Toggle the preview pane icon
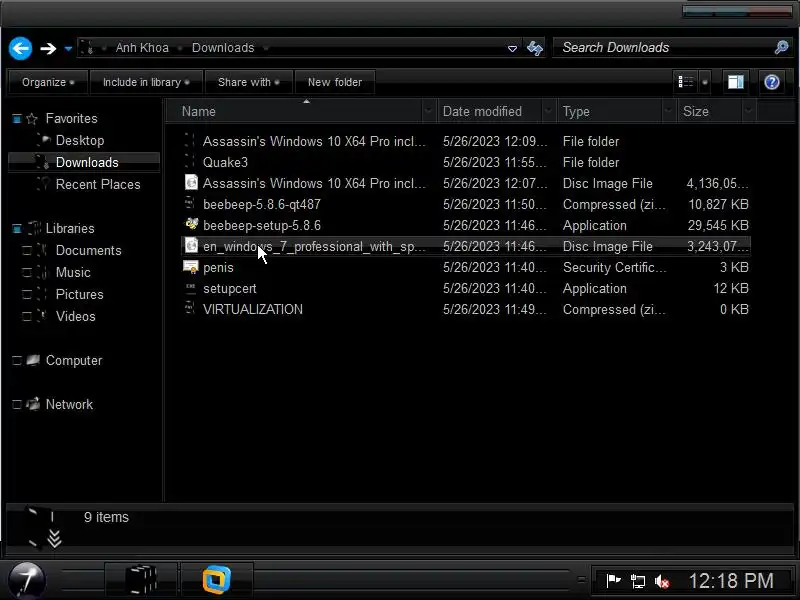 point(736,82)
